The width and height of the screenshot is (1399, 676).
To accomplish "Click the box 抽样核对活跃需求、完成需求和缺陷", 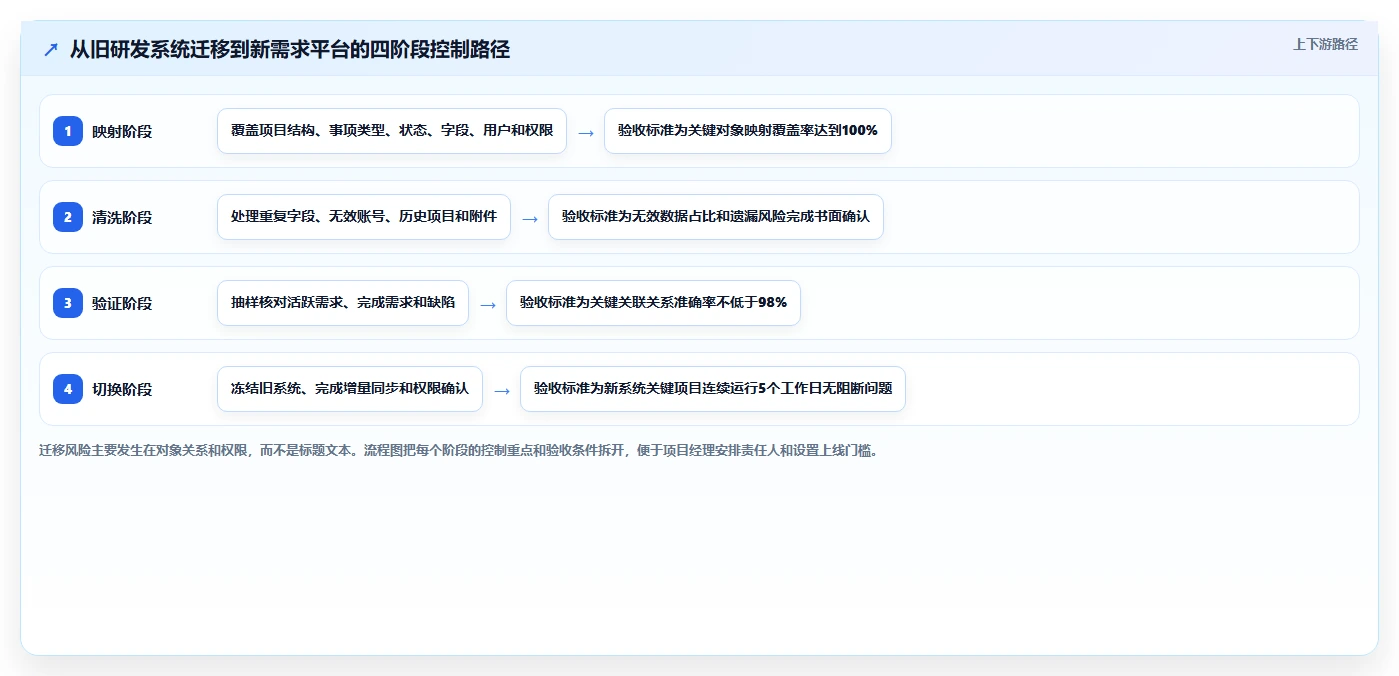I will click(x=343, y=303).
